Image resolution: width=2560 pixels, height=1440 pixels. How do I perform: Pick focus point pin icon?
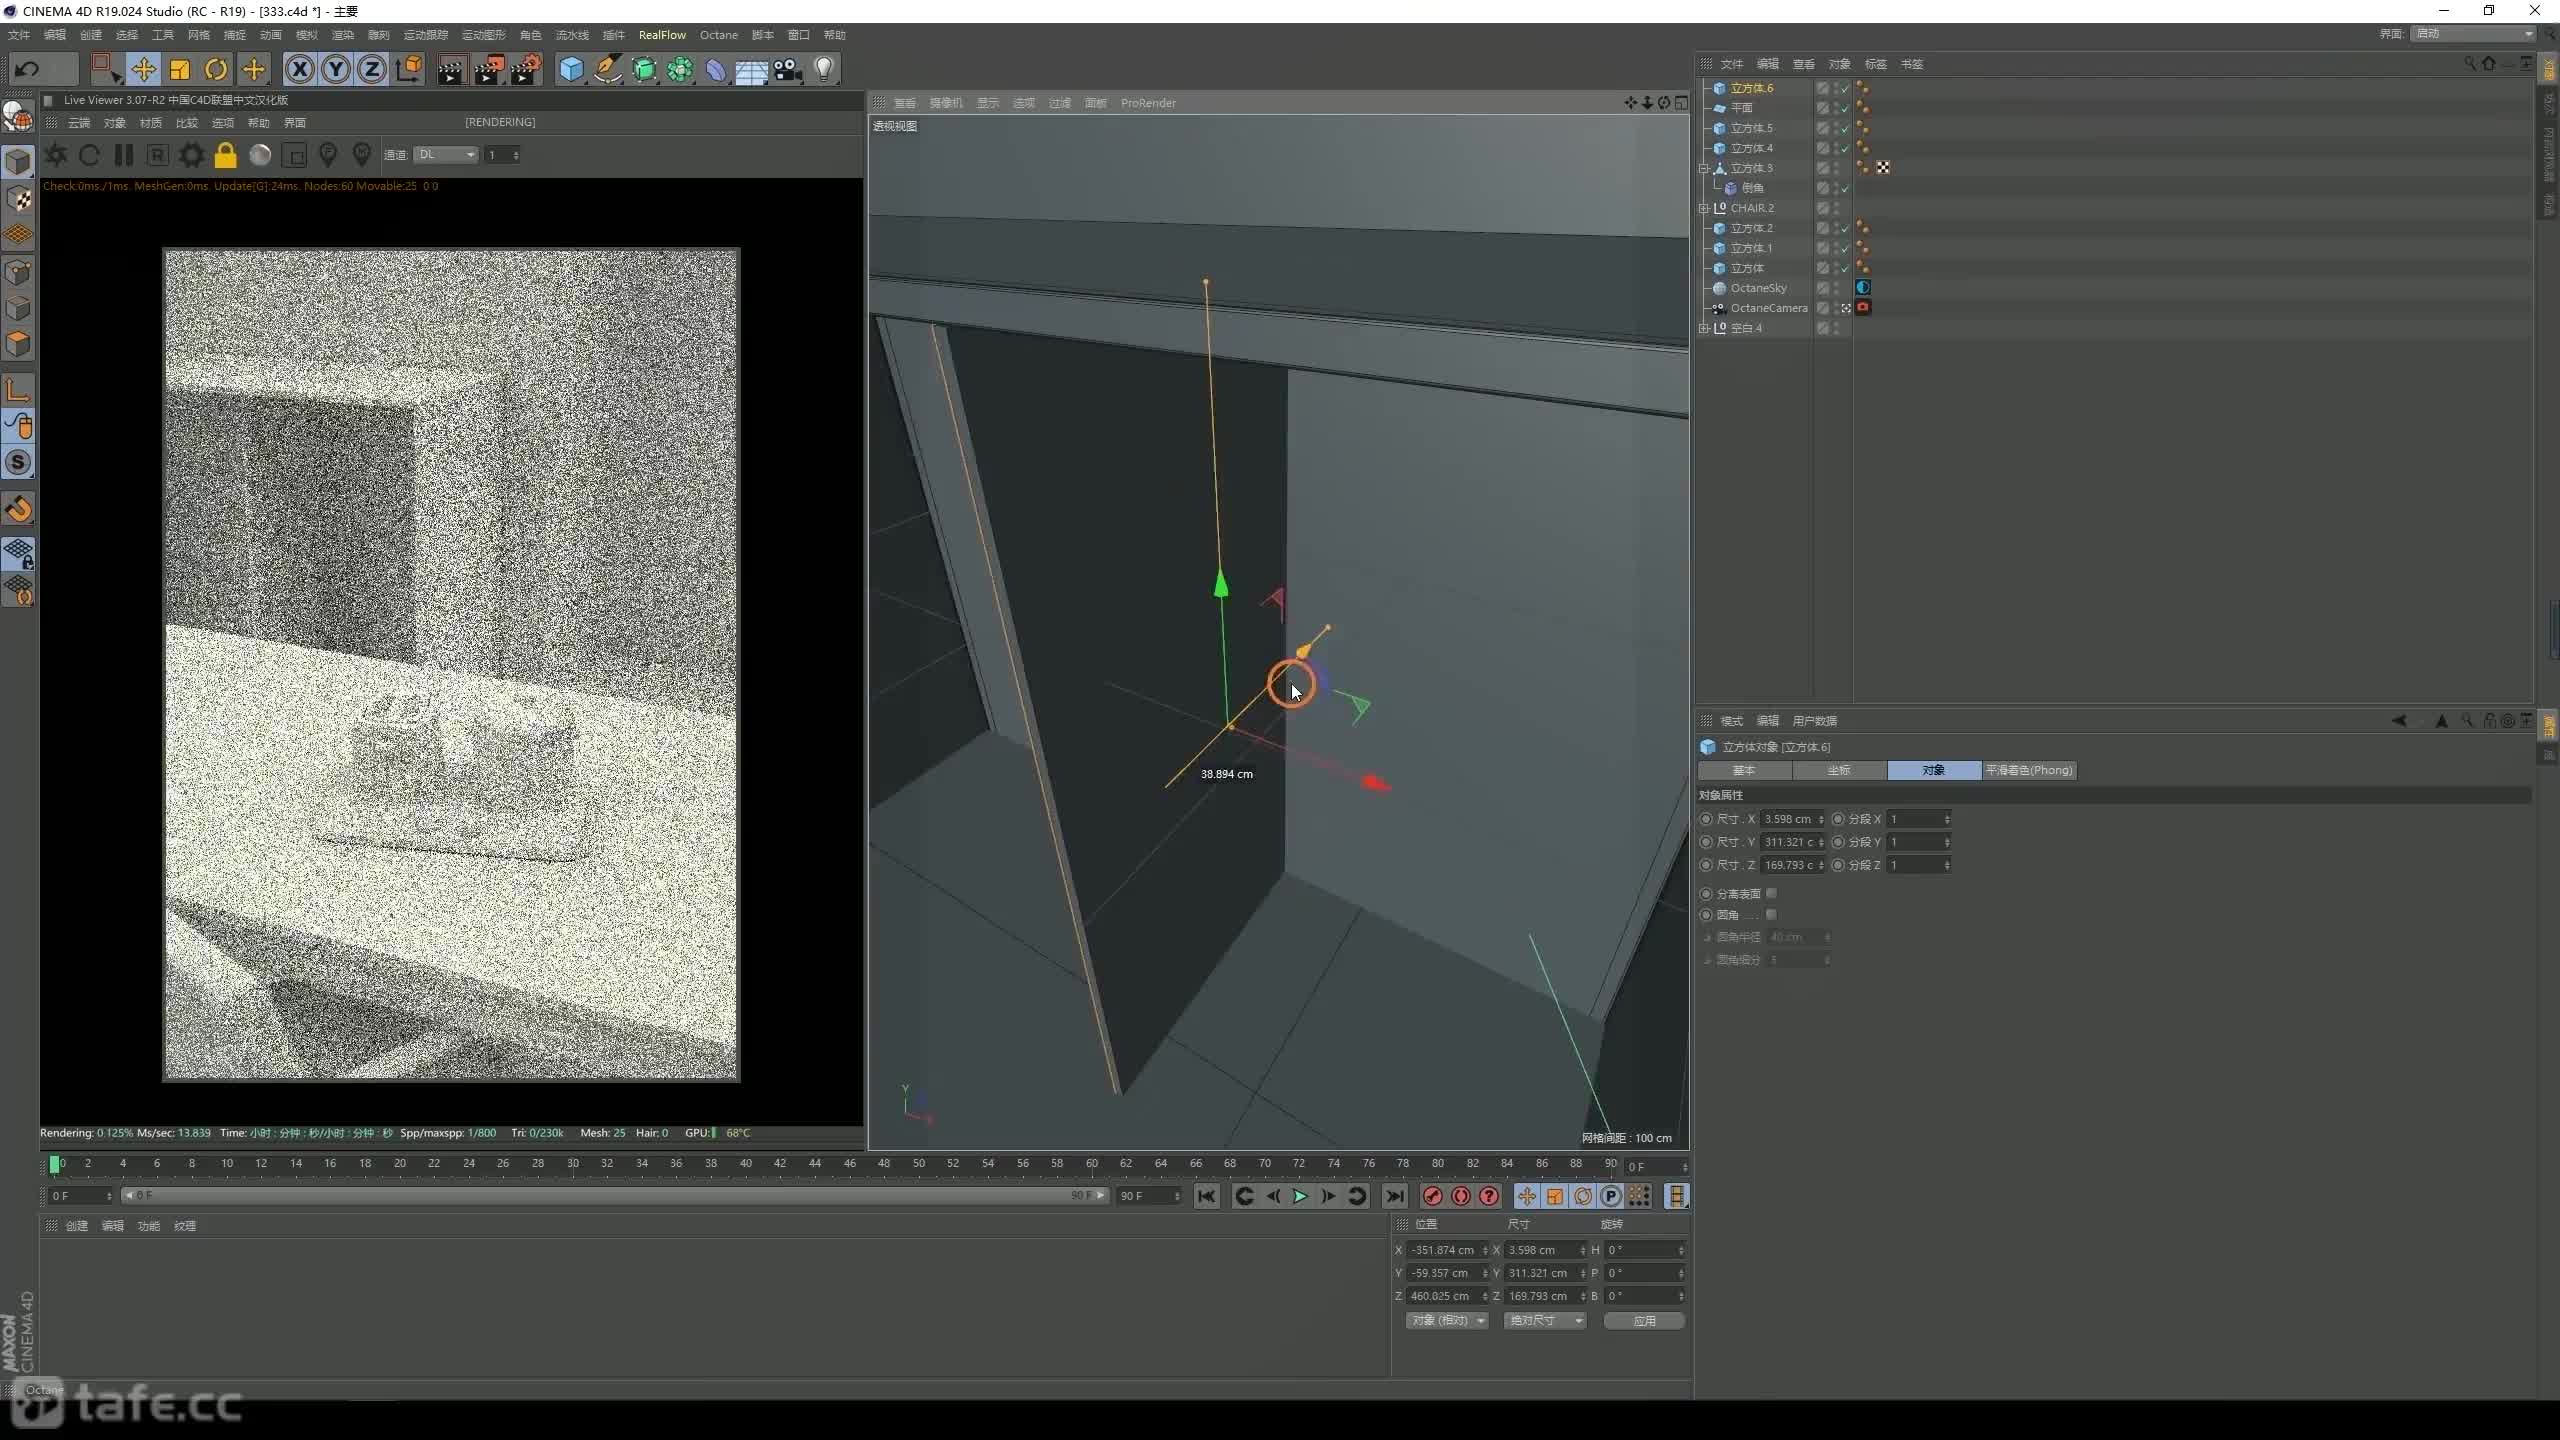point(328,155)
